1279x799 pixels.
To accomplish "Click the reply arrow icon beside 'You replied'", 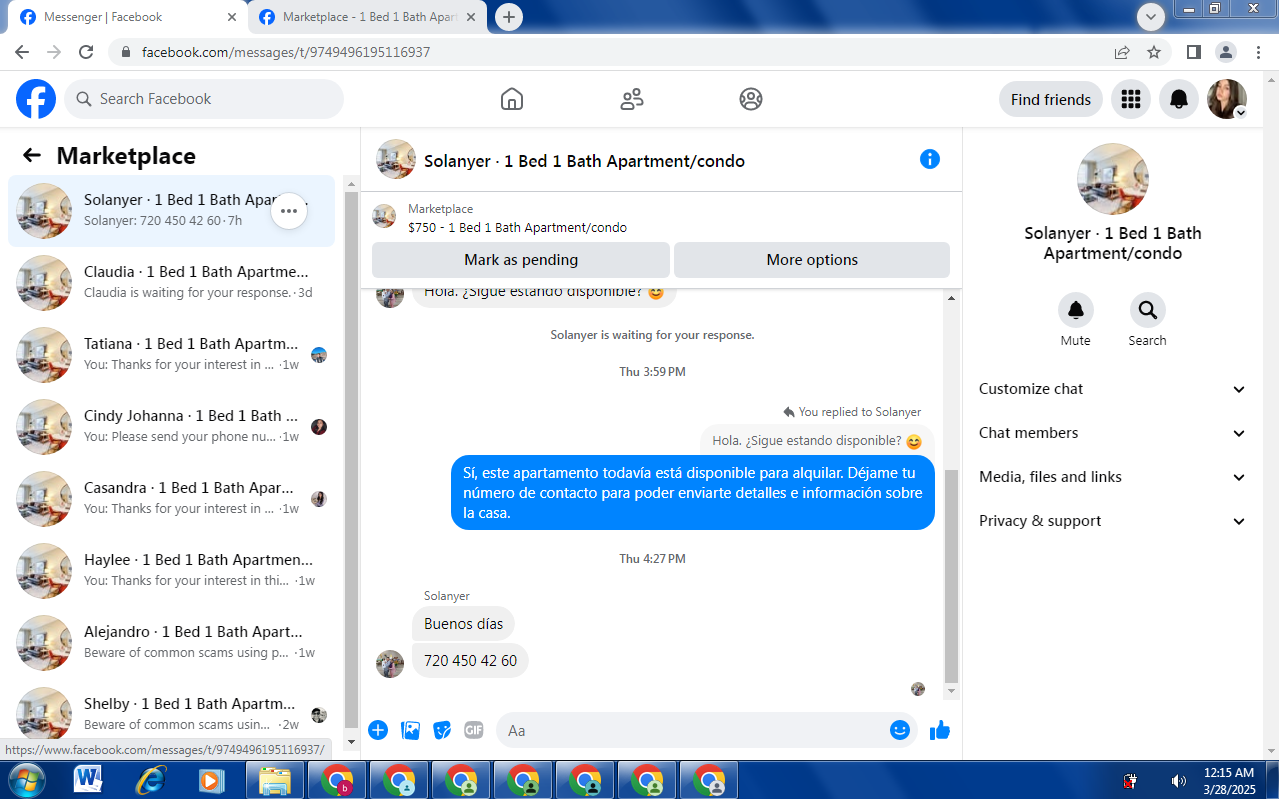I will pyautogui.click(x=789, y=412).
